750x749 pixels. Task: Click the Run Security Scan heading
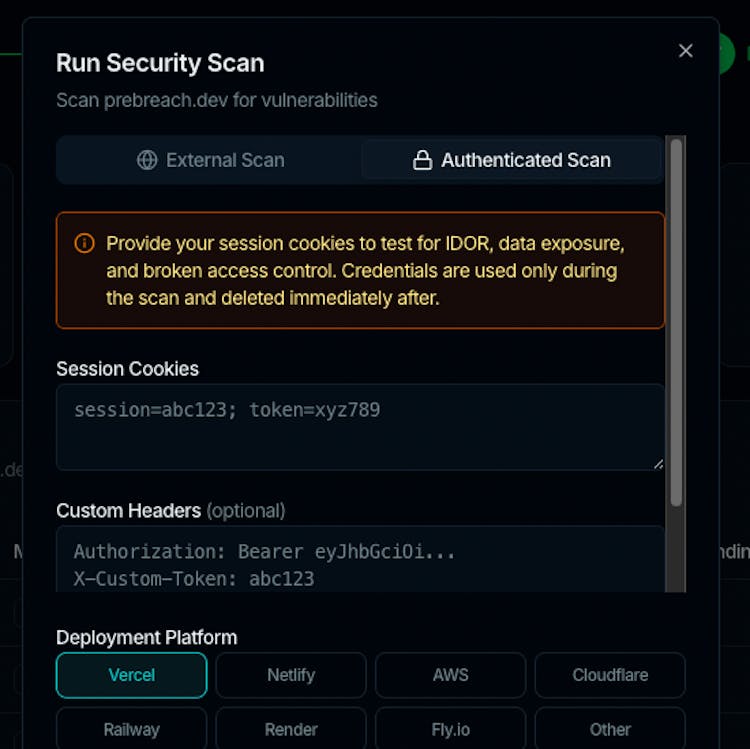point(160,63)
